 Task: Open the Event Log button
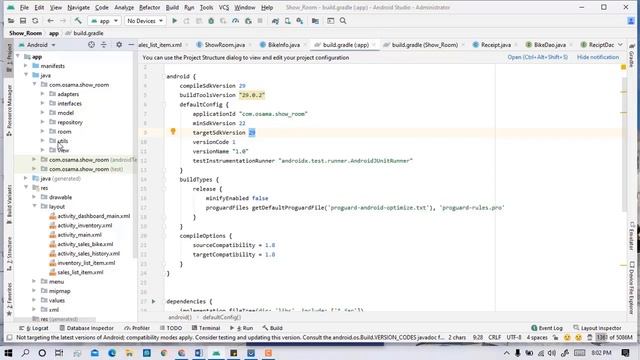[547, 328]
